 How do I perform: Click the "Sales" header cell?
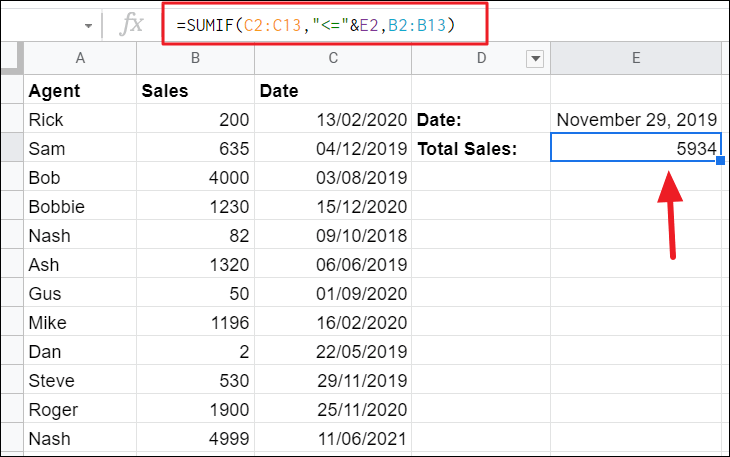point(195,91)
